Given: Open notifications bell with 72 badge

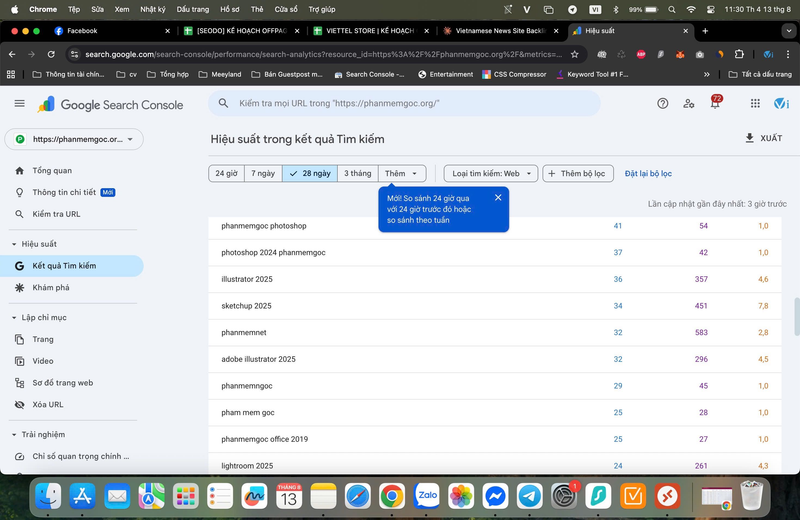Looking at the screenshot, I should click(715, 103).
